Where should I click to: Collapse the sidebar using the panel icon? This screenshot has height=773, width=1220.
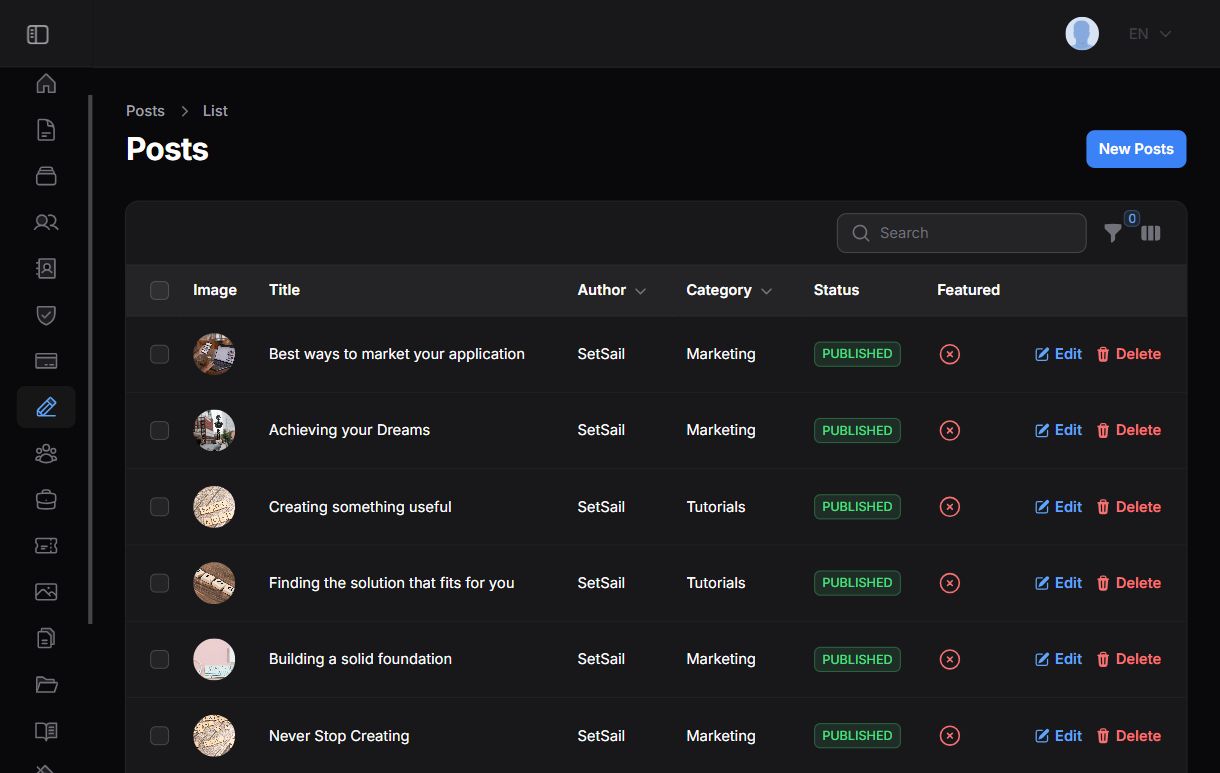[x=38, y=35]
